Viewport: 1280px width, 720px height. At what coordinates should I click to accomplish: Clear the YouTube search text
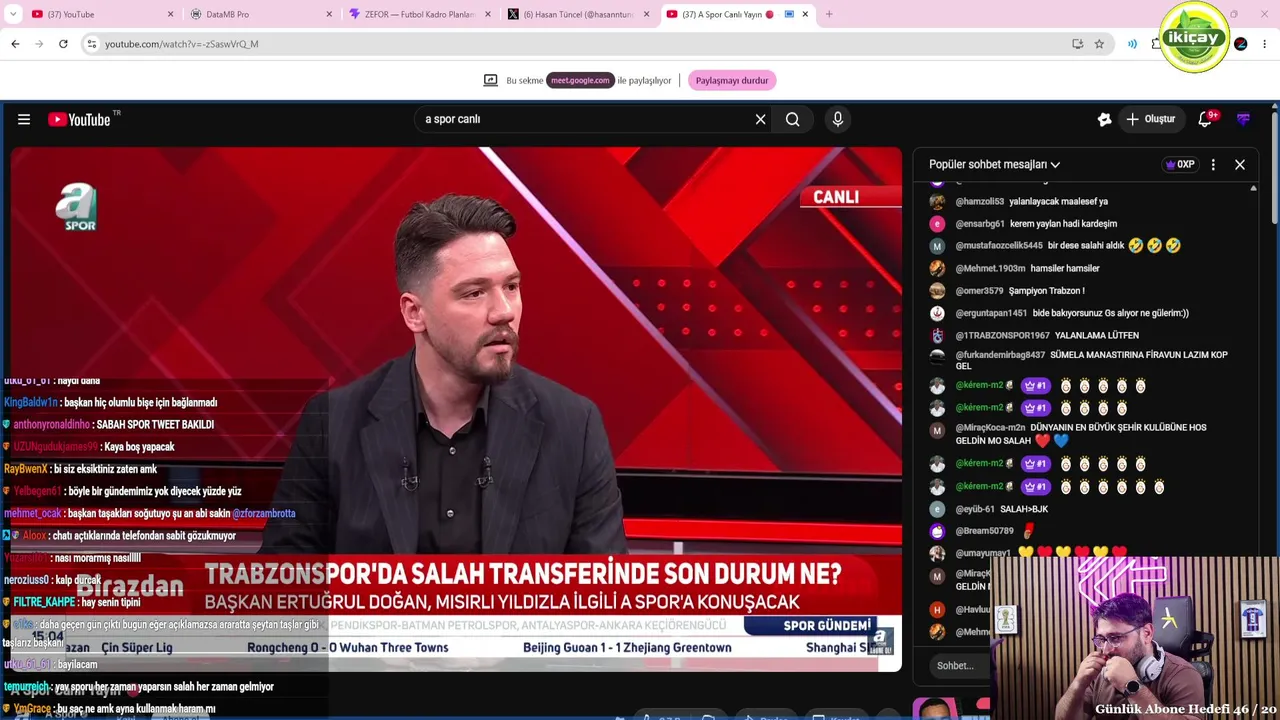coord(760,119)
